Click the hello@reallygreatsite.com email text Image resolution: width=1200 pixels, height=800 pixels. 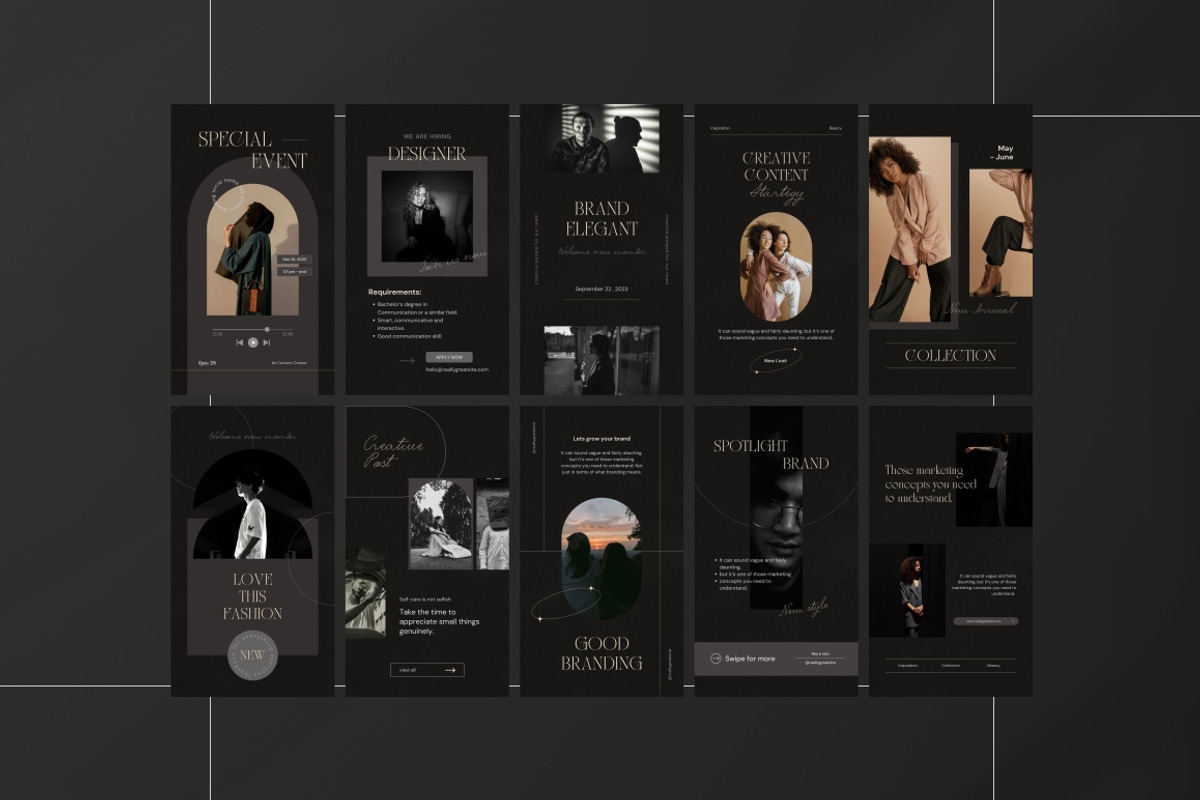pyautogui.click(x=457, y=369)
